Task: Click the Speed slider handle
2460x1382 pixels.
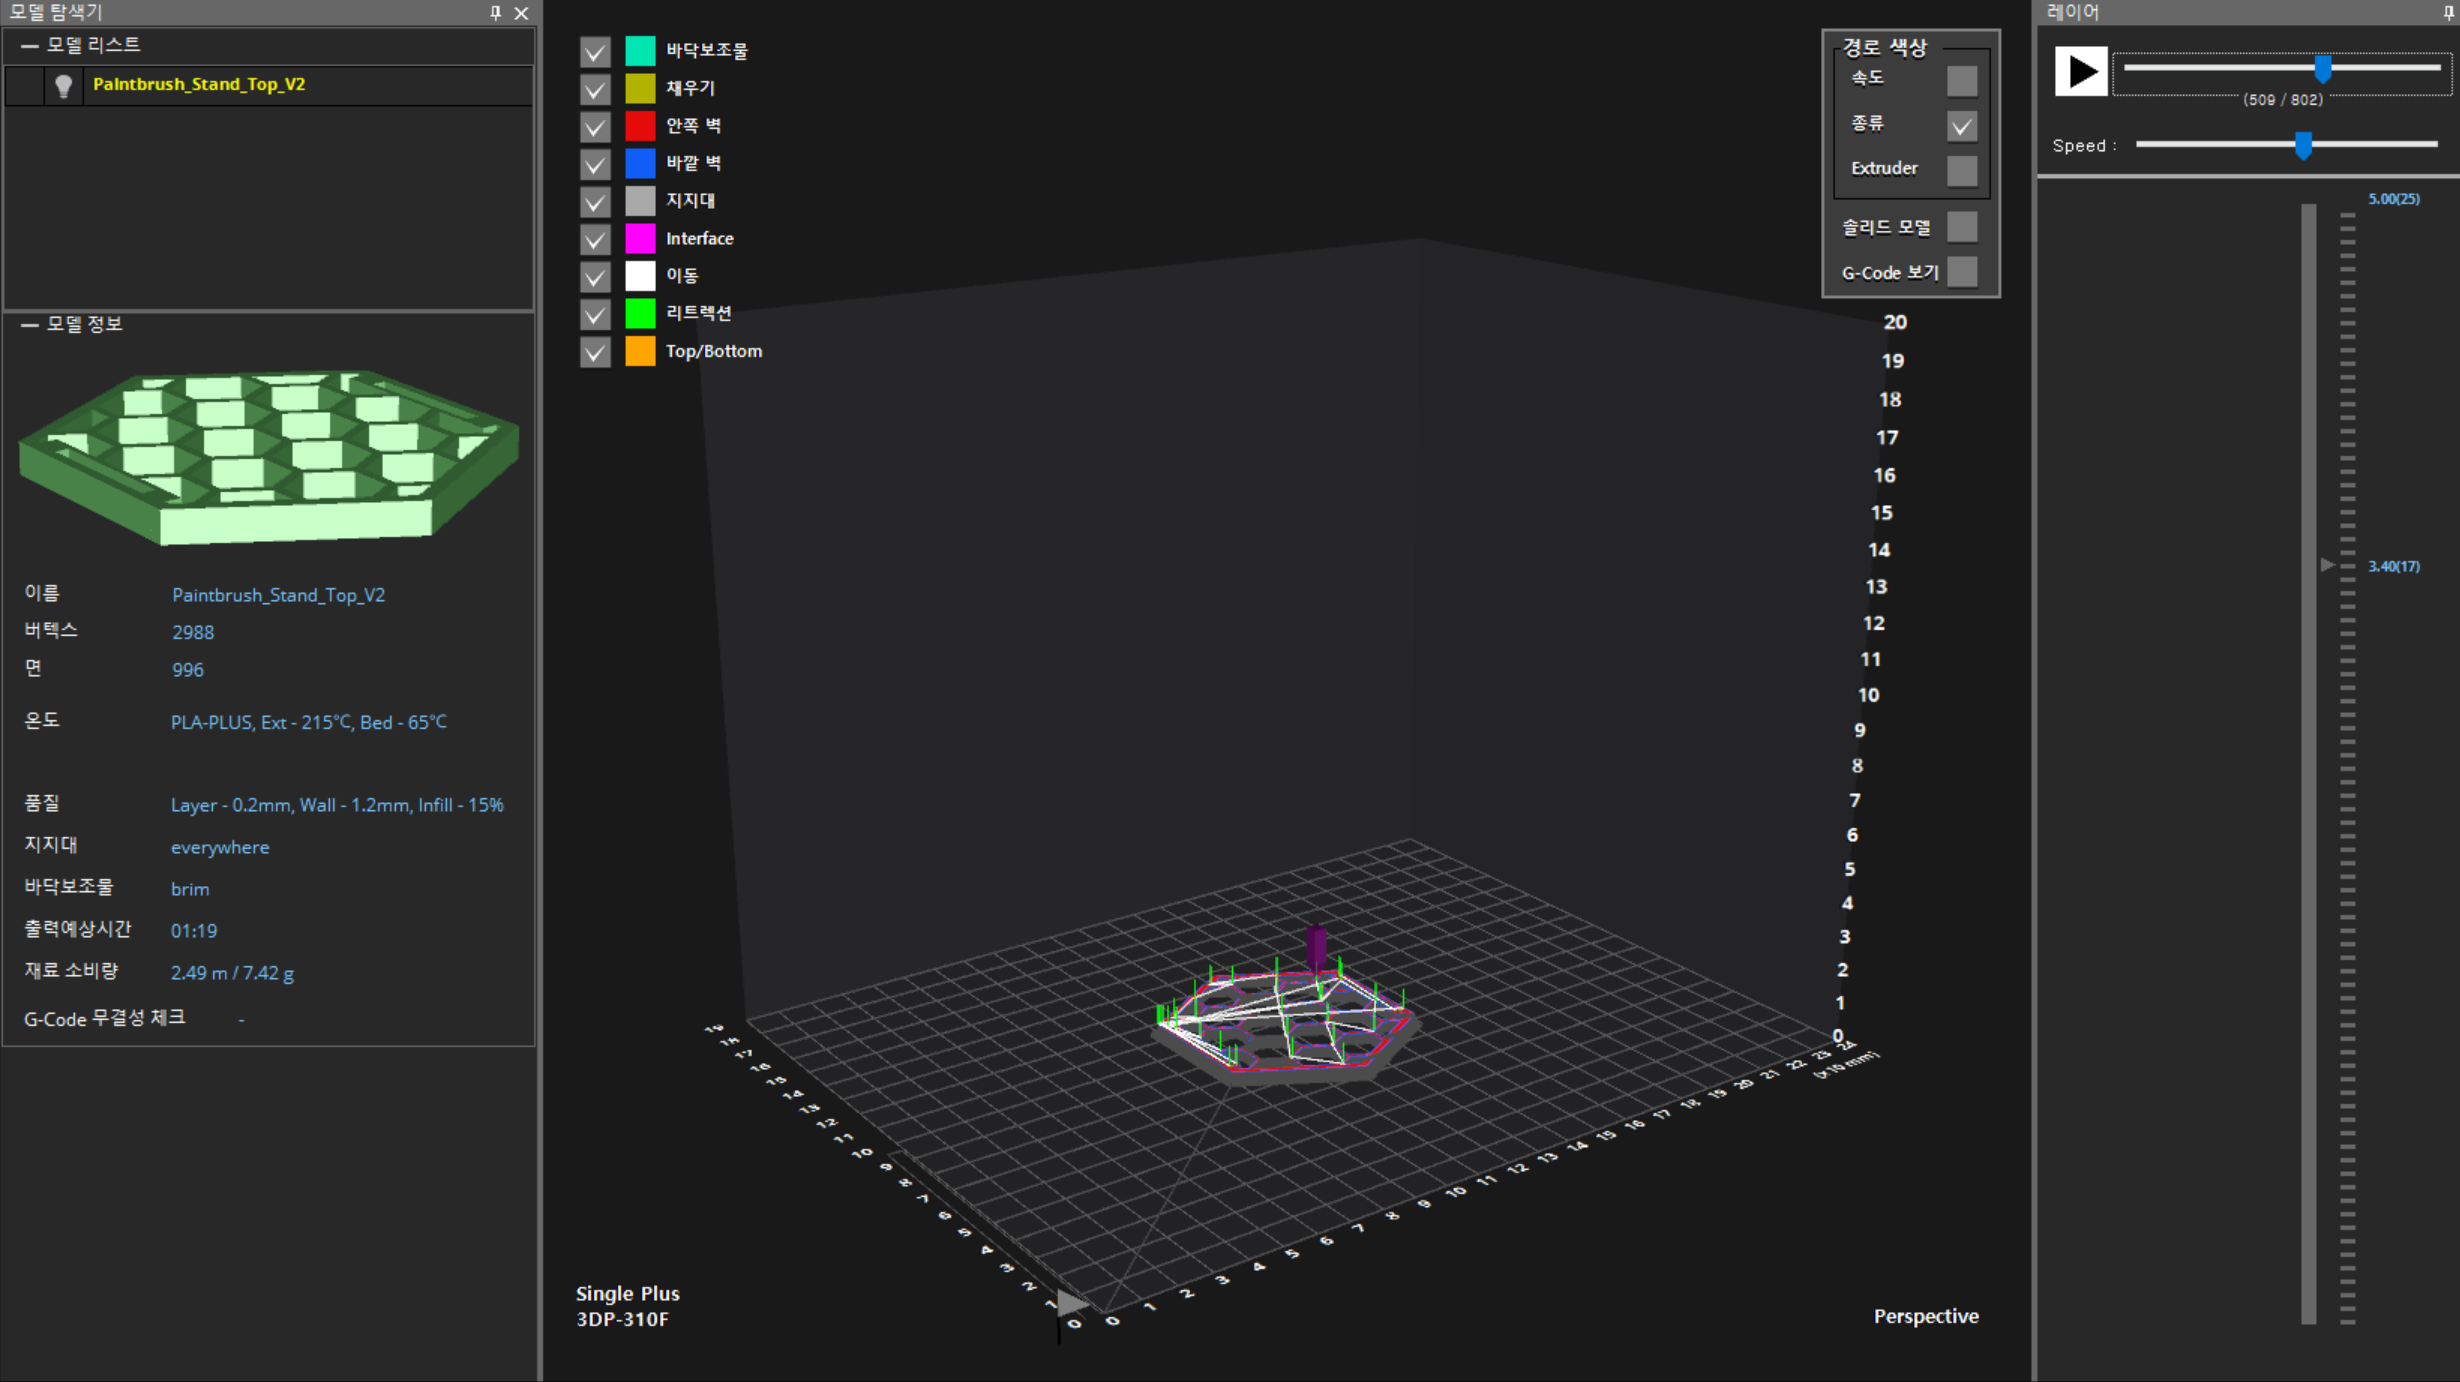Action: pos(2304,145)
